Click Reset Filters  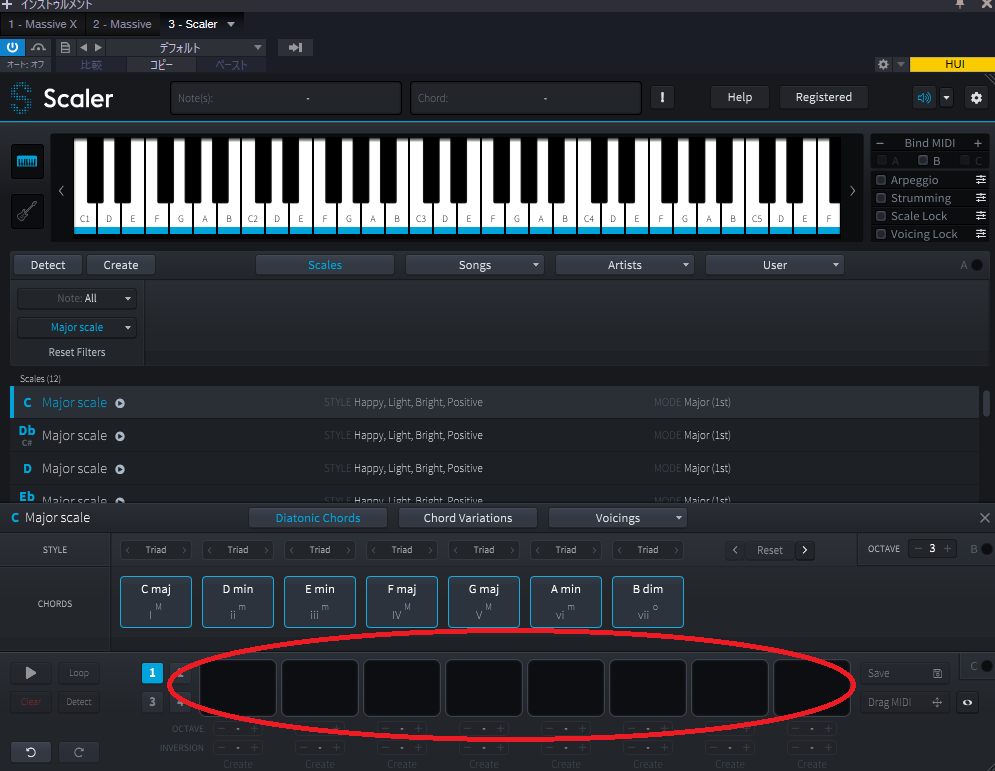(77, 352)
